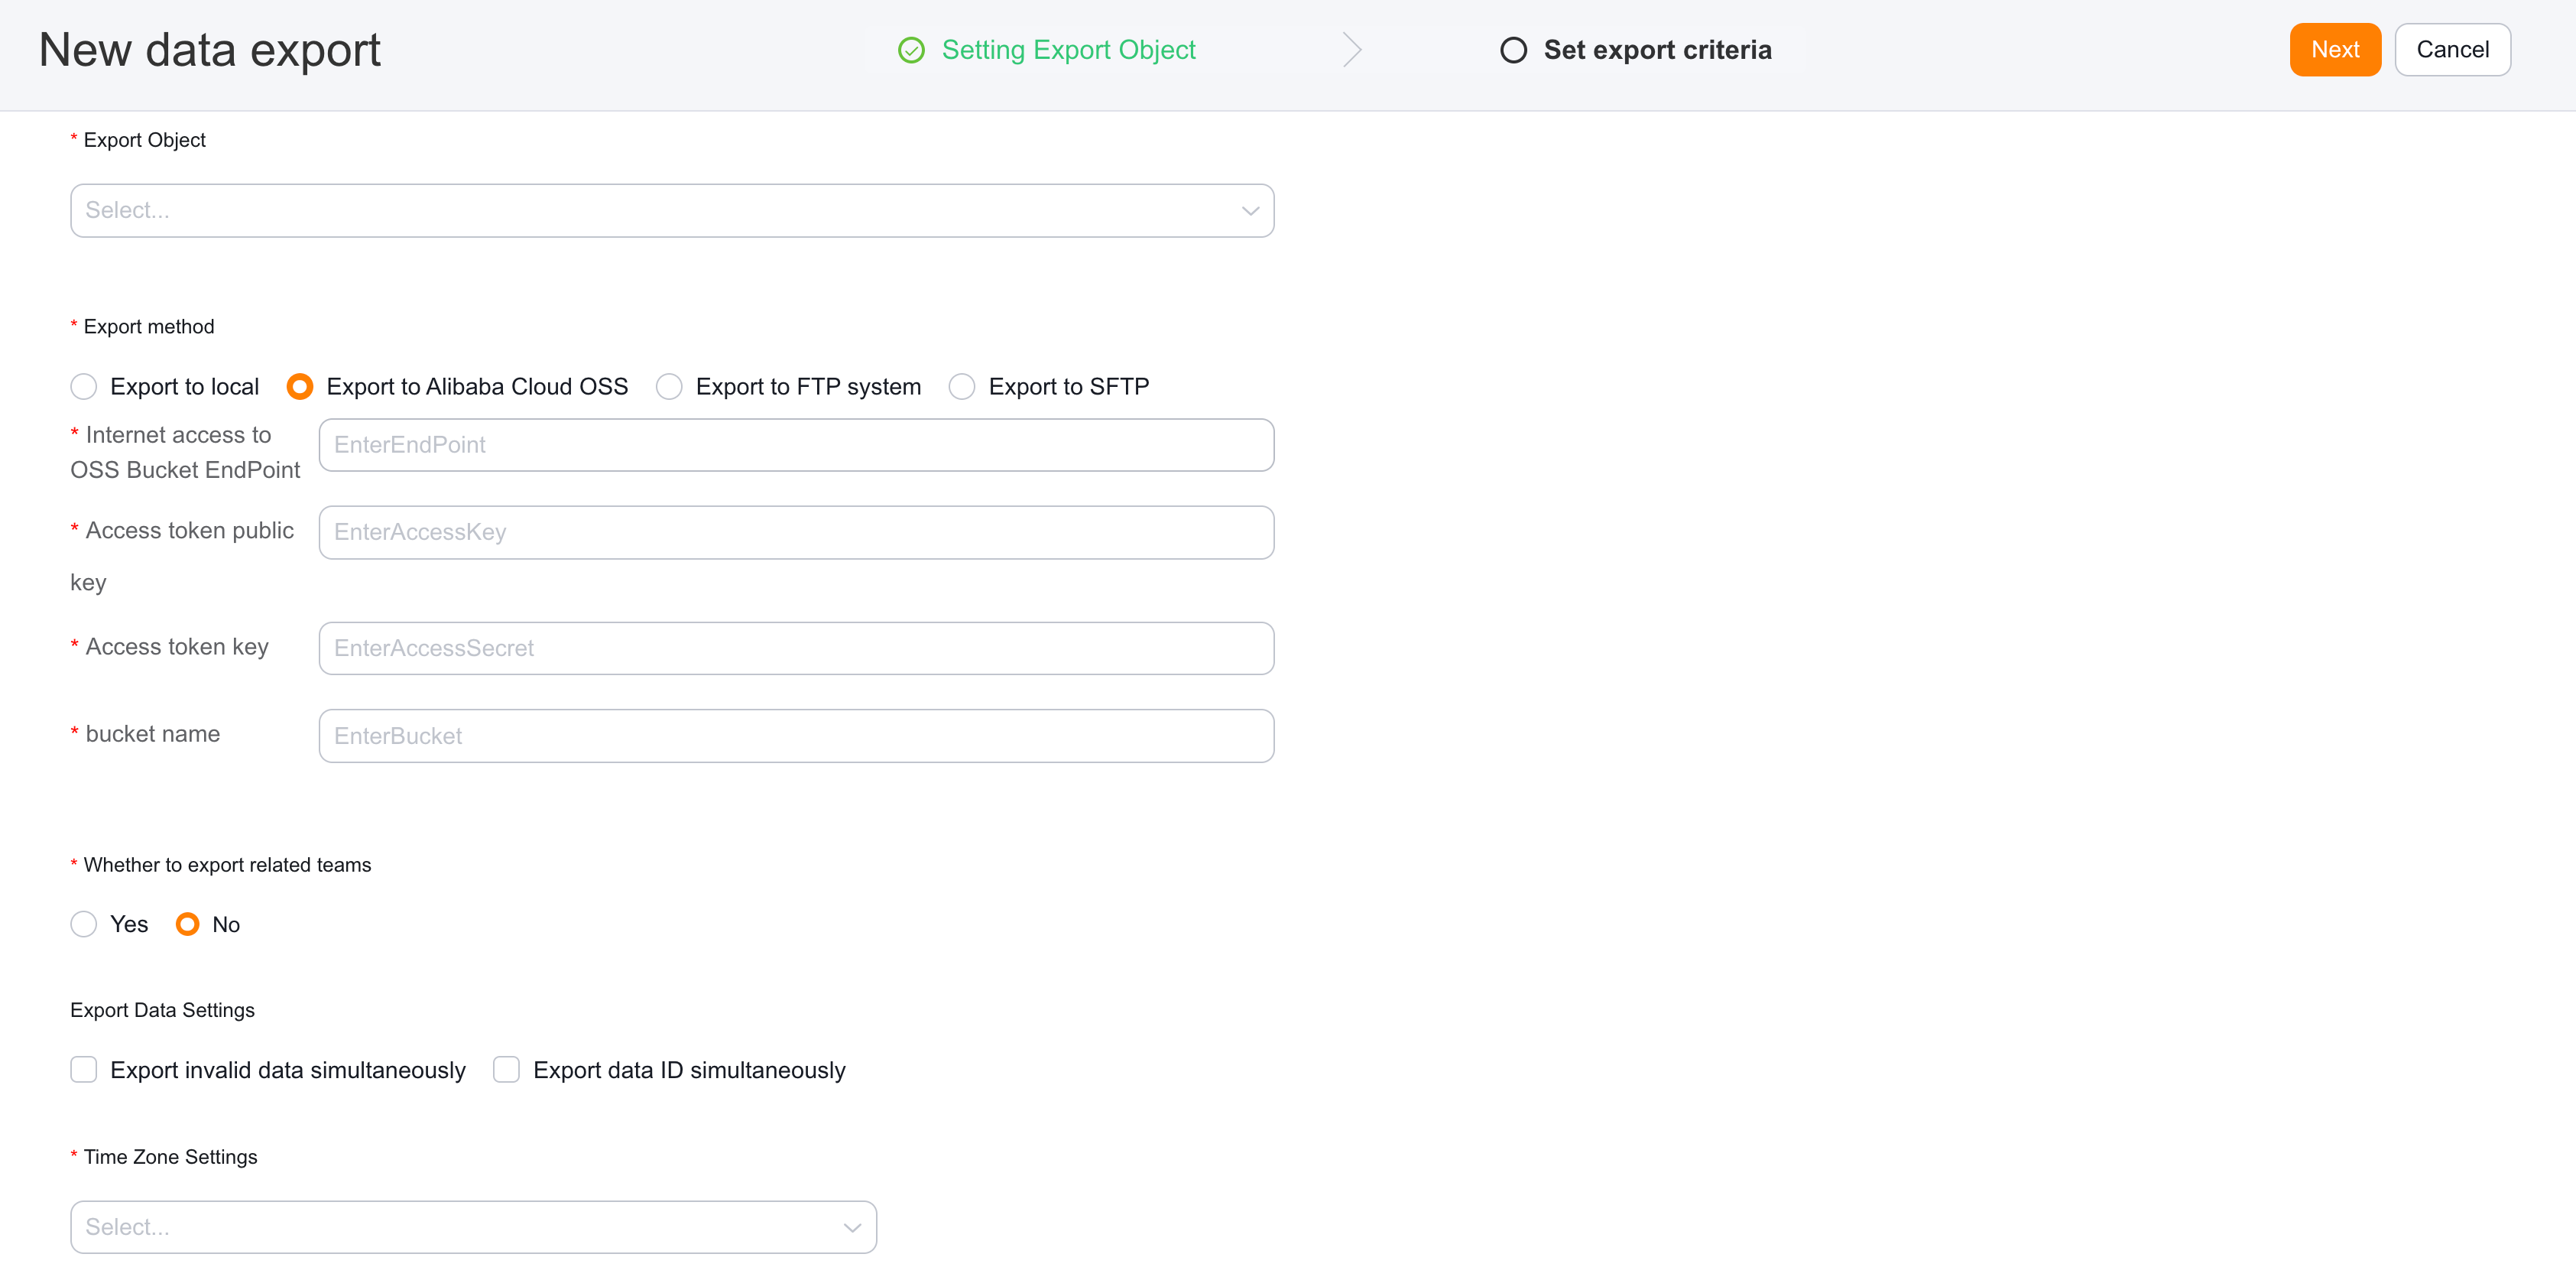The image size is (2576, 1280).
Task: Click the empty circle step icon
Action: (x=1513, y=50)
